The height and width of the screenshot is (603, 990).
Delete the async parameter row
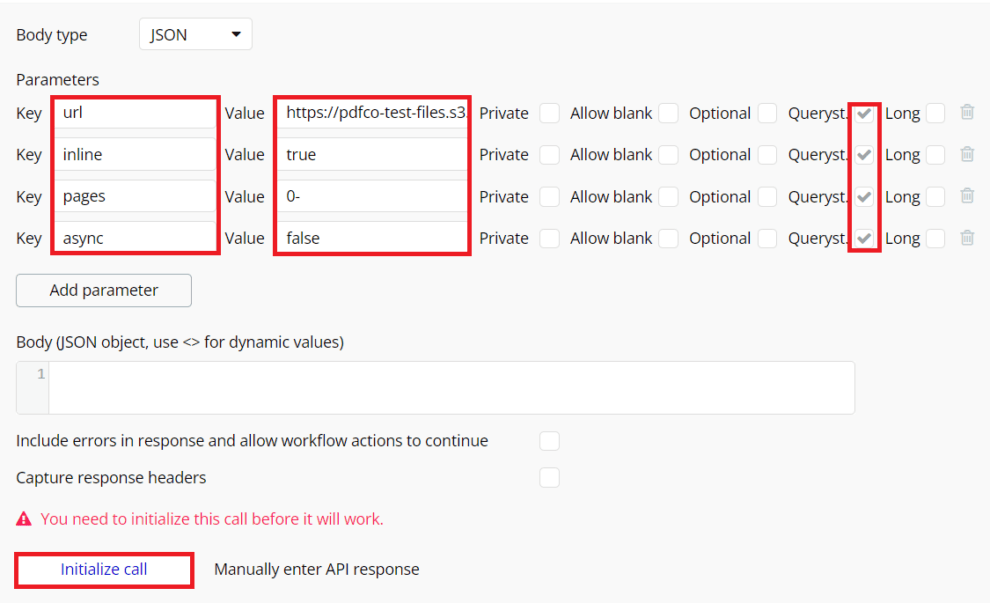[x=966, y=238]
